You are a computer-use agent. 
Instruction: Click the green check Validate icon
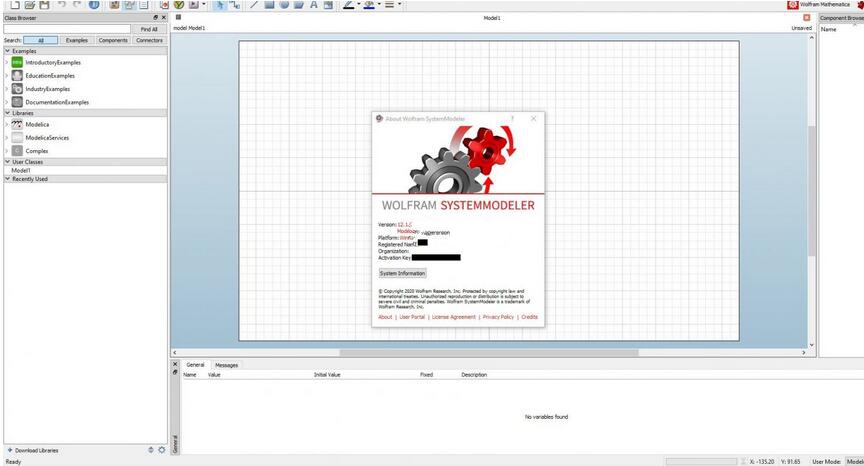(x=179, y=4)
